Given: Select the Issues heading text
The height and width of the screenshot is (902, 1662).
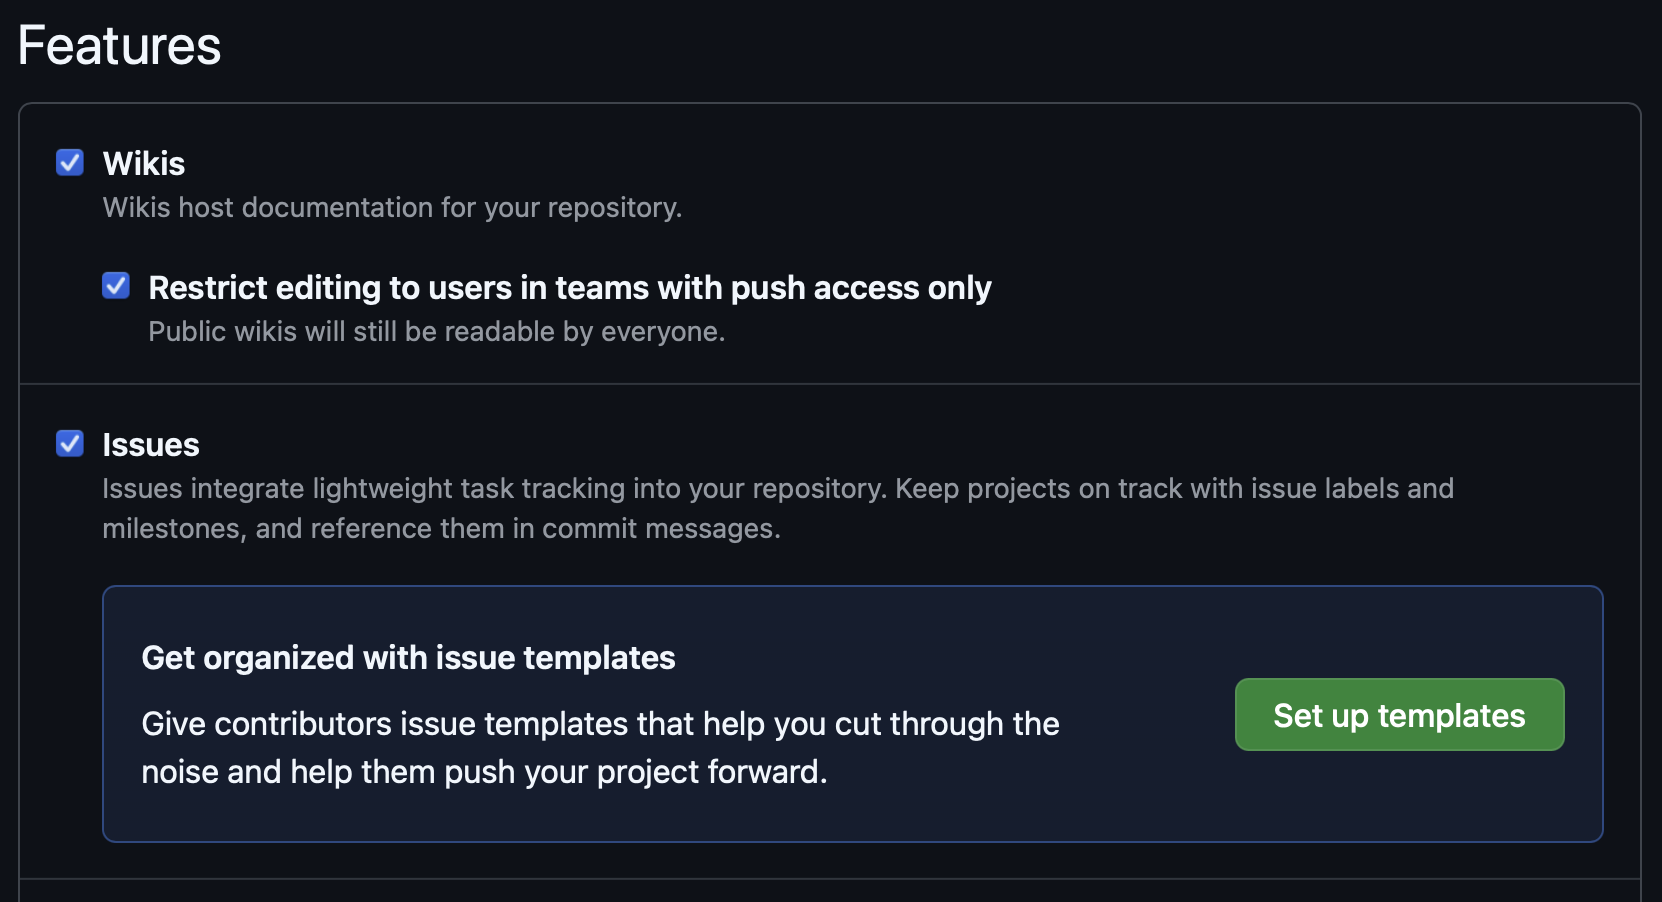Looking at the screenshot, I should (x=150, y=444).
